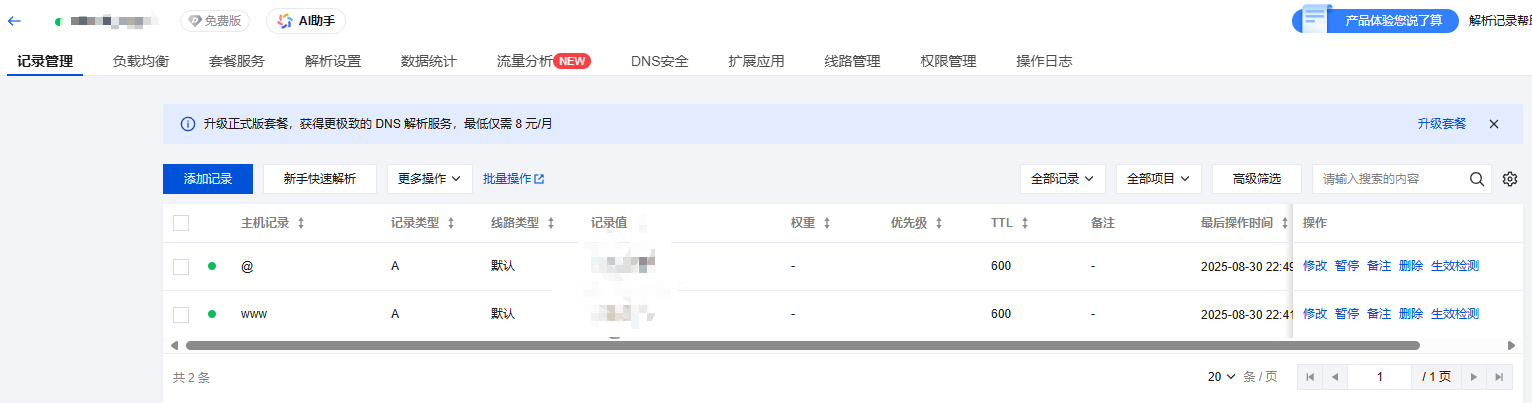Go to next page of records
This screenshot has height=403, width=1532.
(1473, 377)
